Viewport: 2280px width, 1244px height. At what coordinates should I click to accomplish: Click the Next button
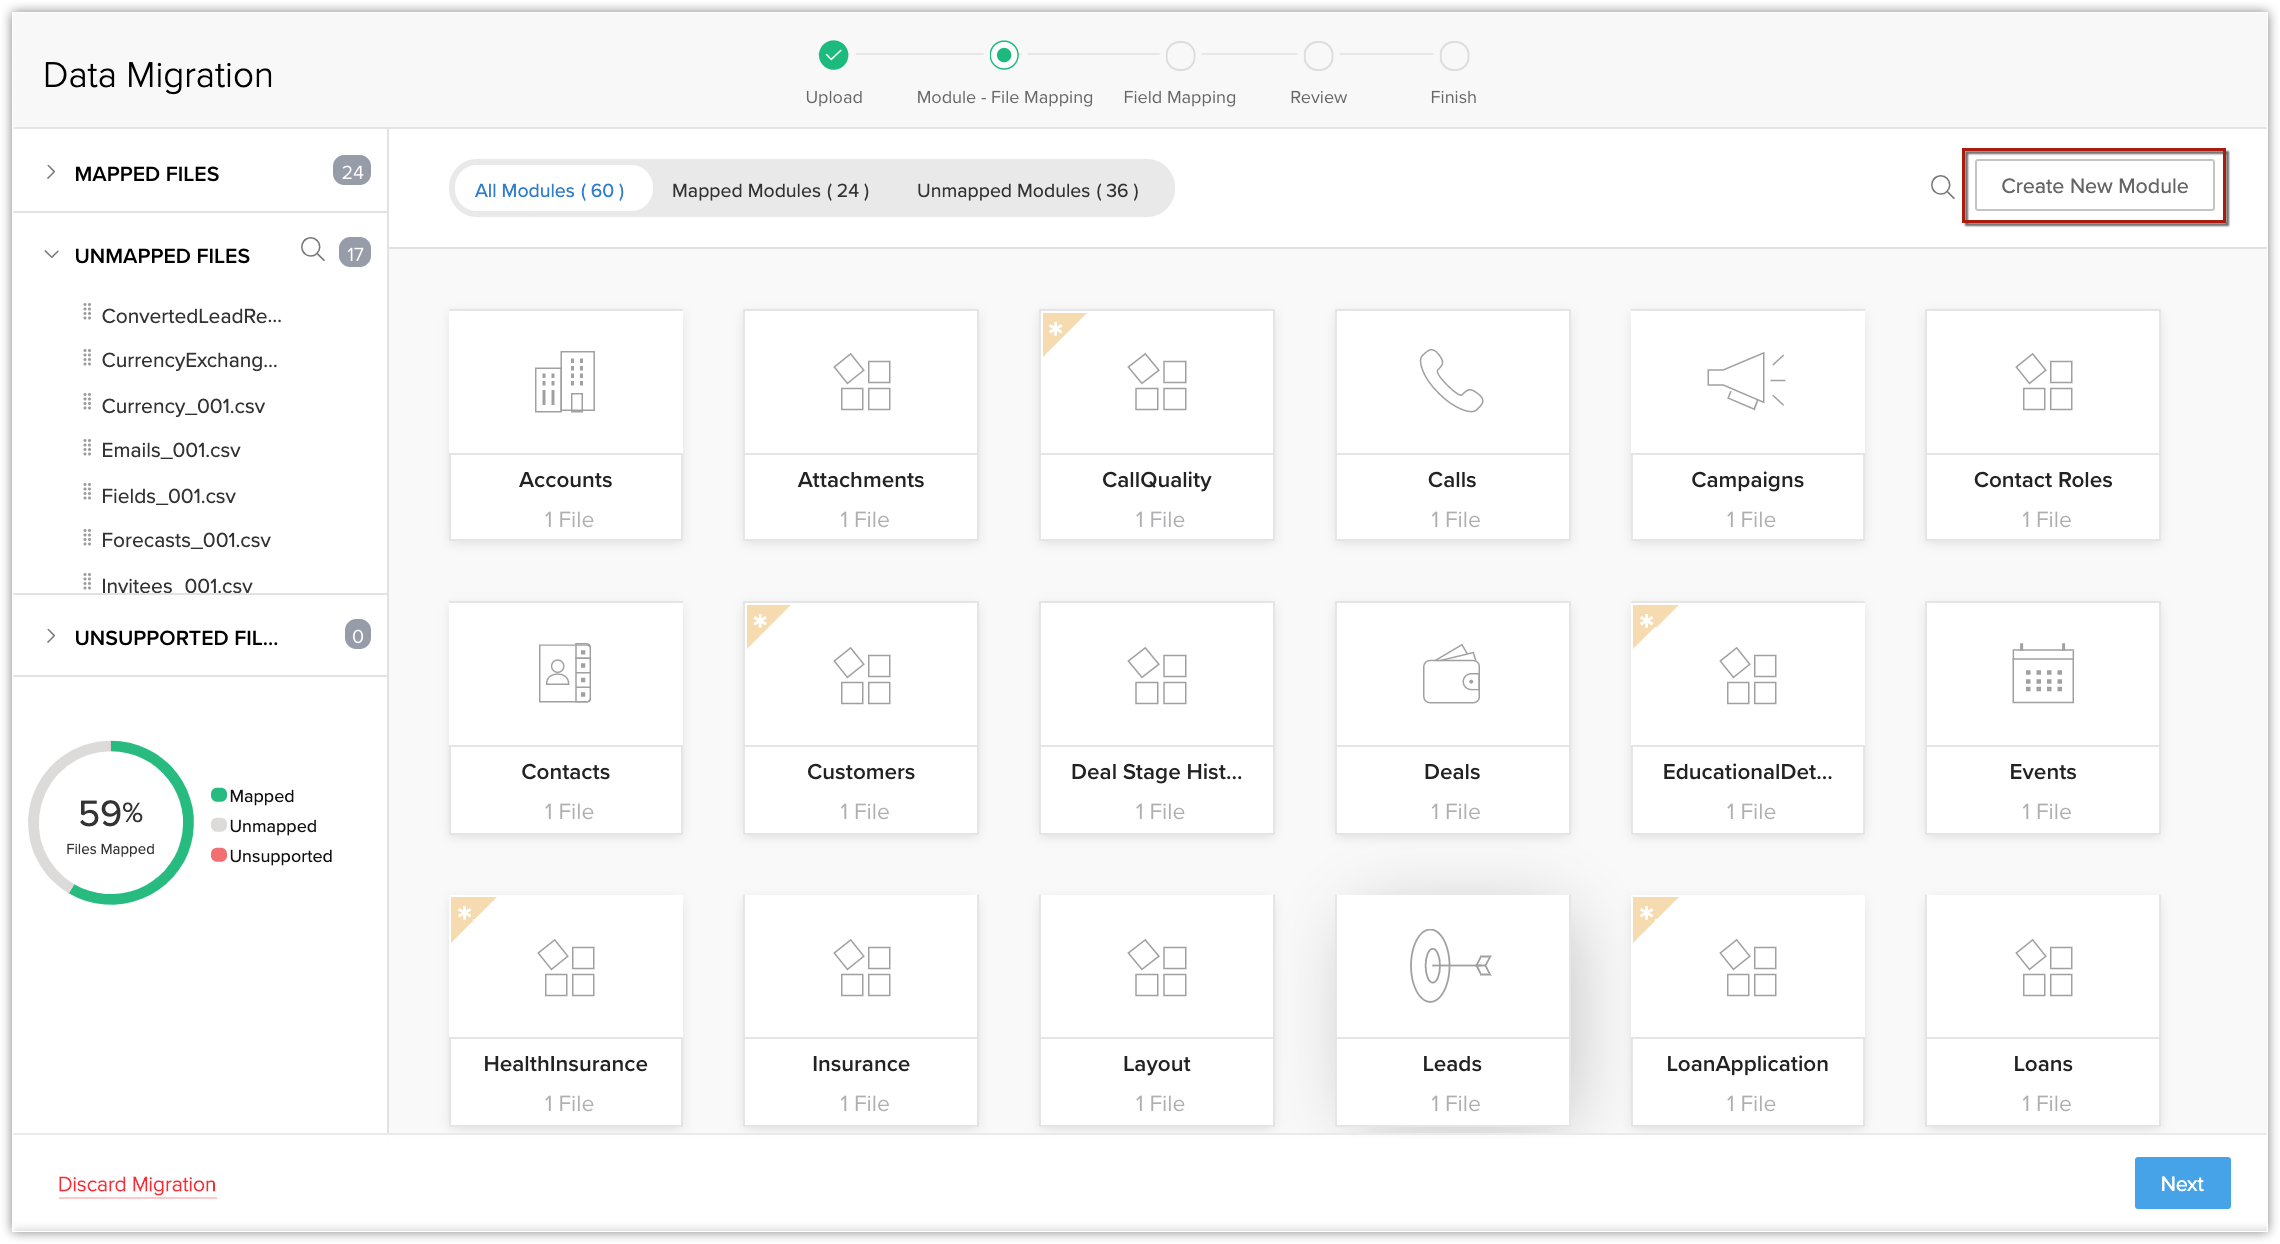[x=2181, y=1183]
